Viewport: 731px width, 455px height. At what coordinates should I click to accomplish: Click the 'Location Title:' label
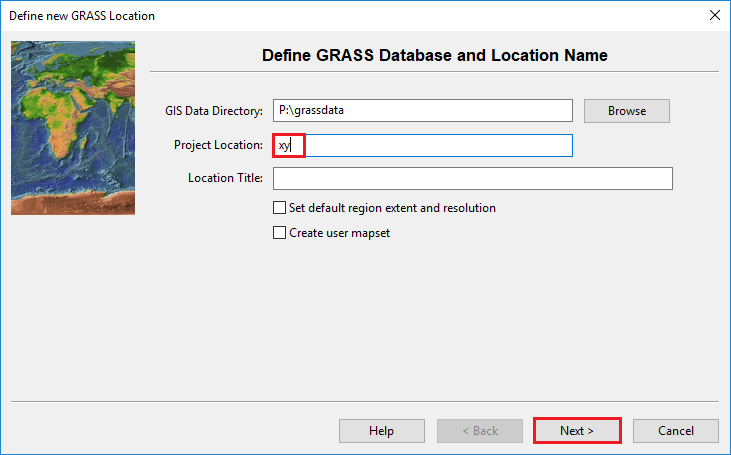click(x=225, y=178)
